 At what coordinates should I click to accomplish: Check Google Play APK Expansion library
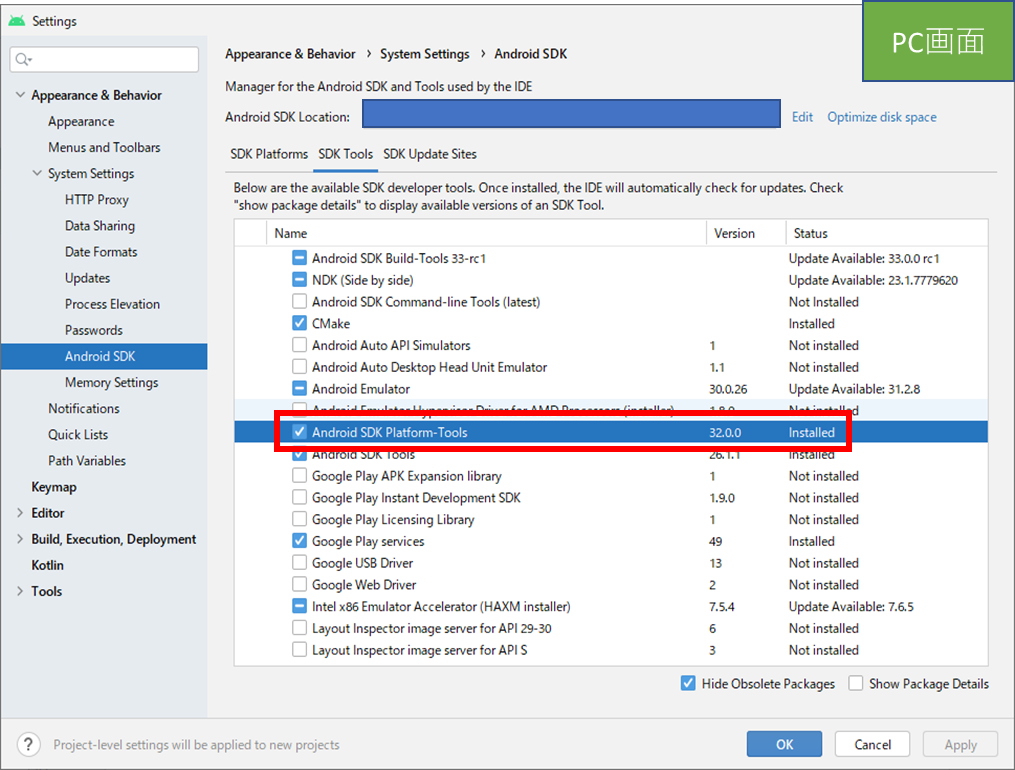[x=299, y=476]
